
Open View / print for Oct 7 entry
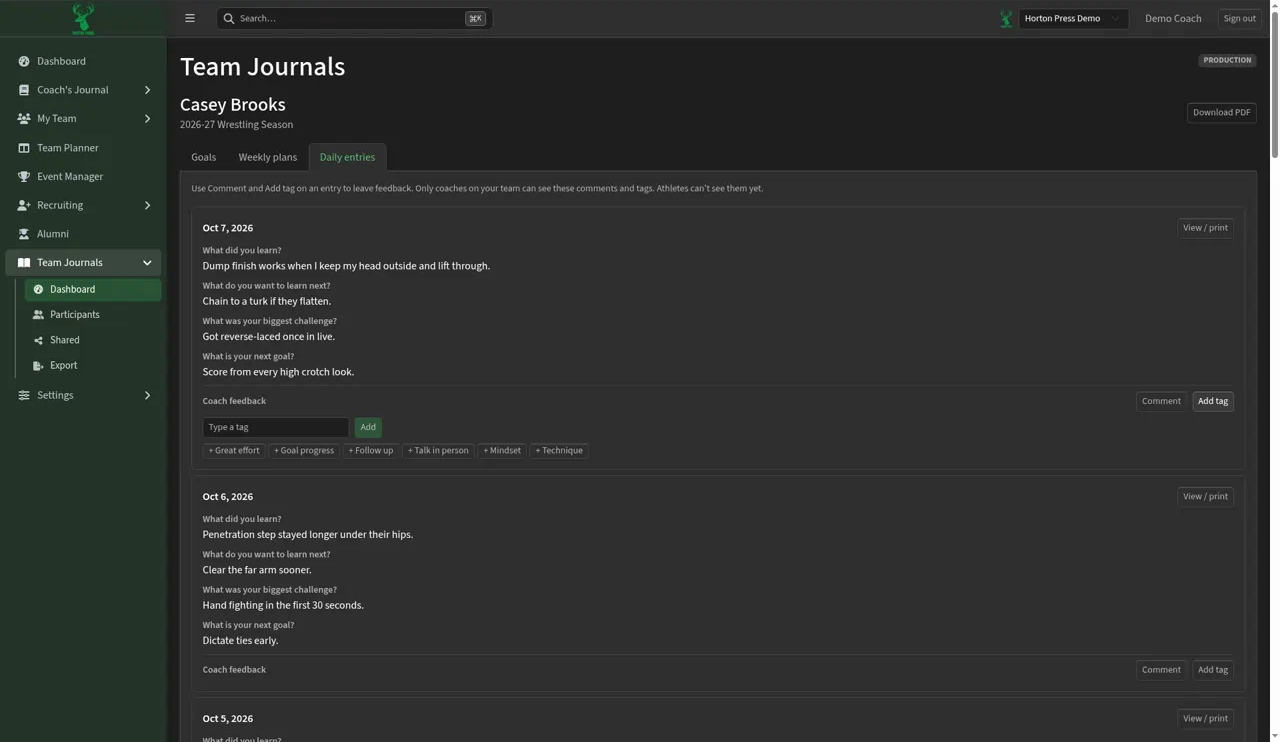(1205, 228)
